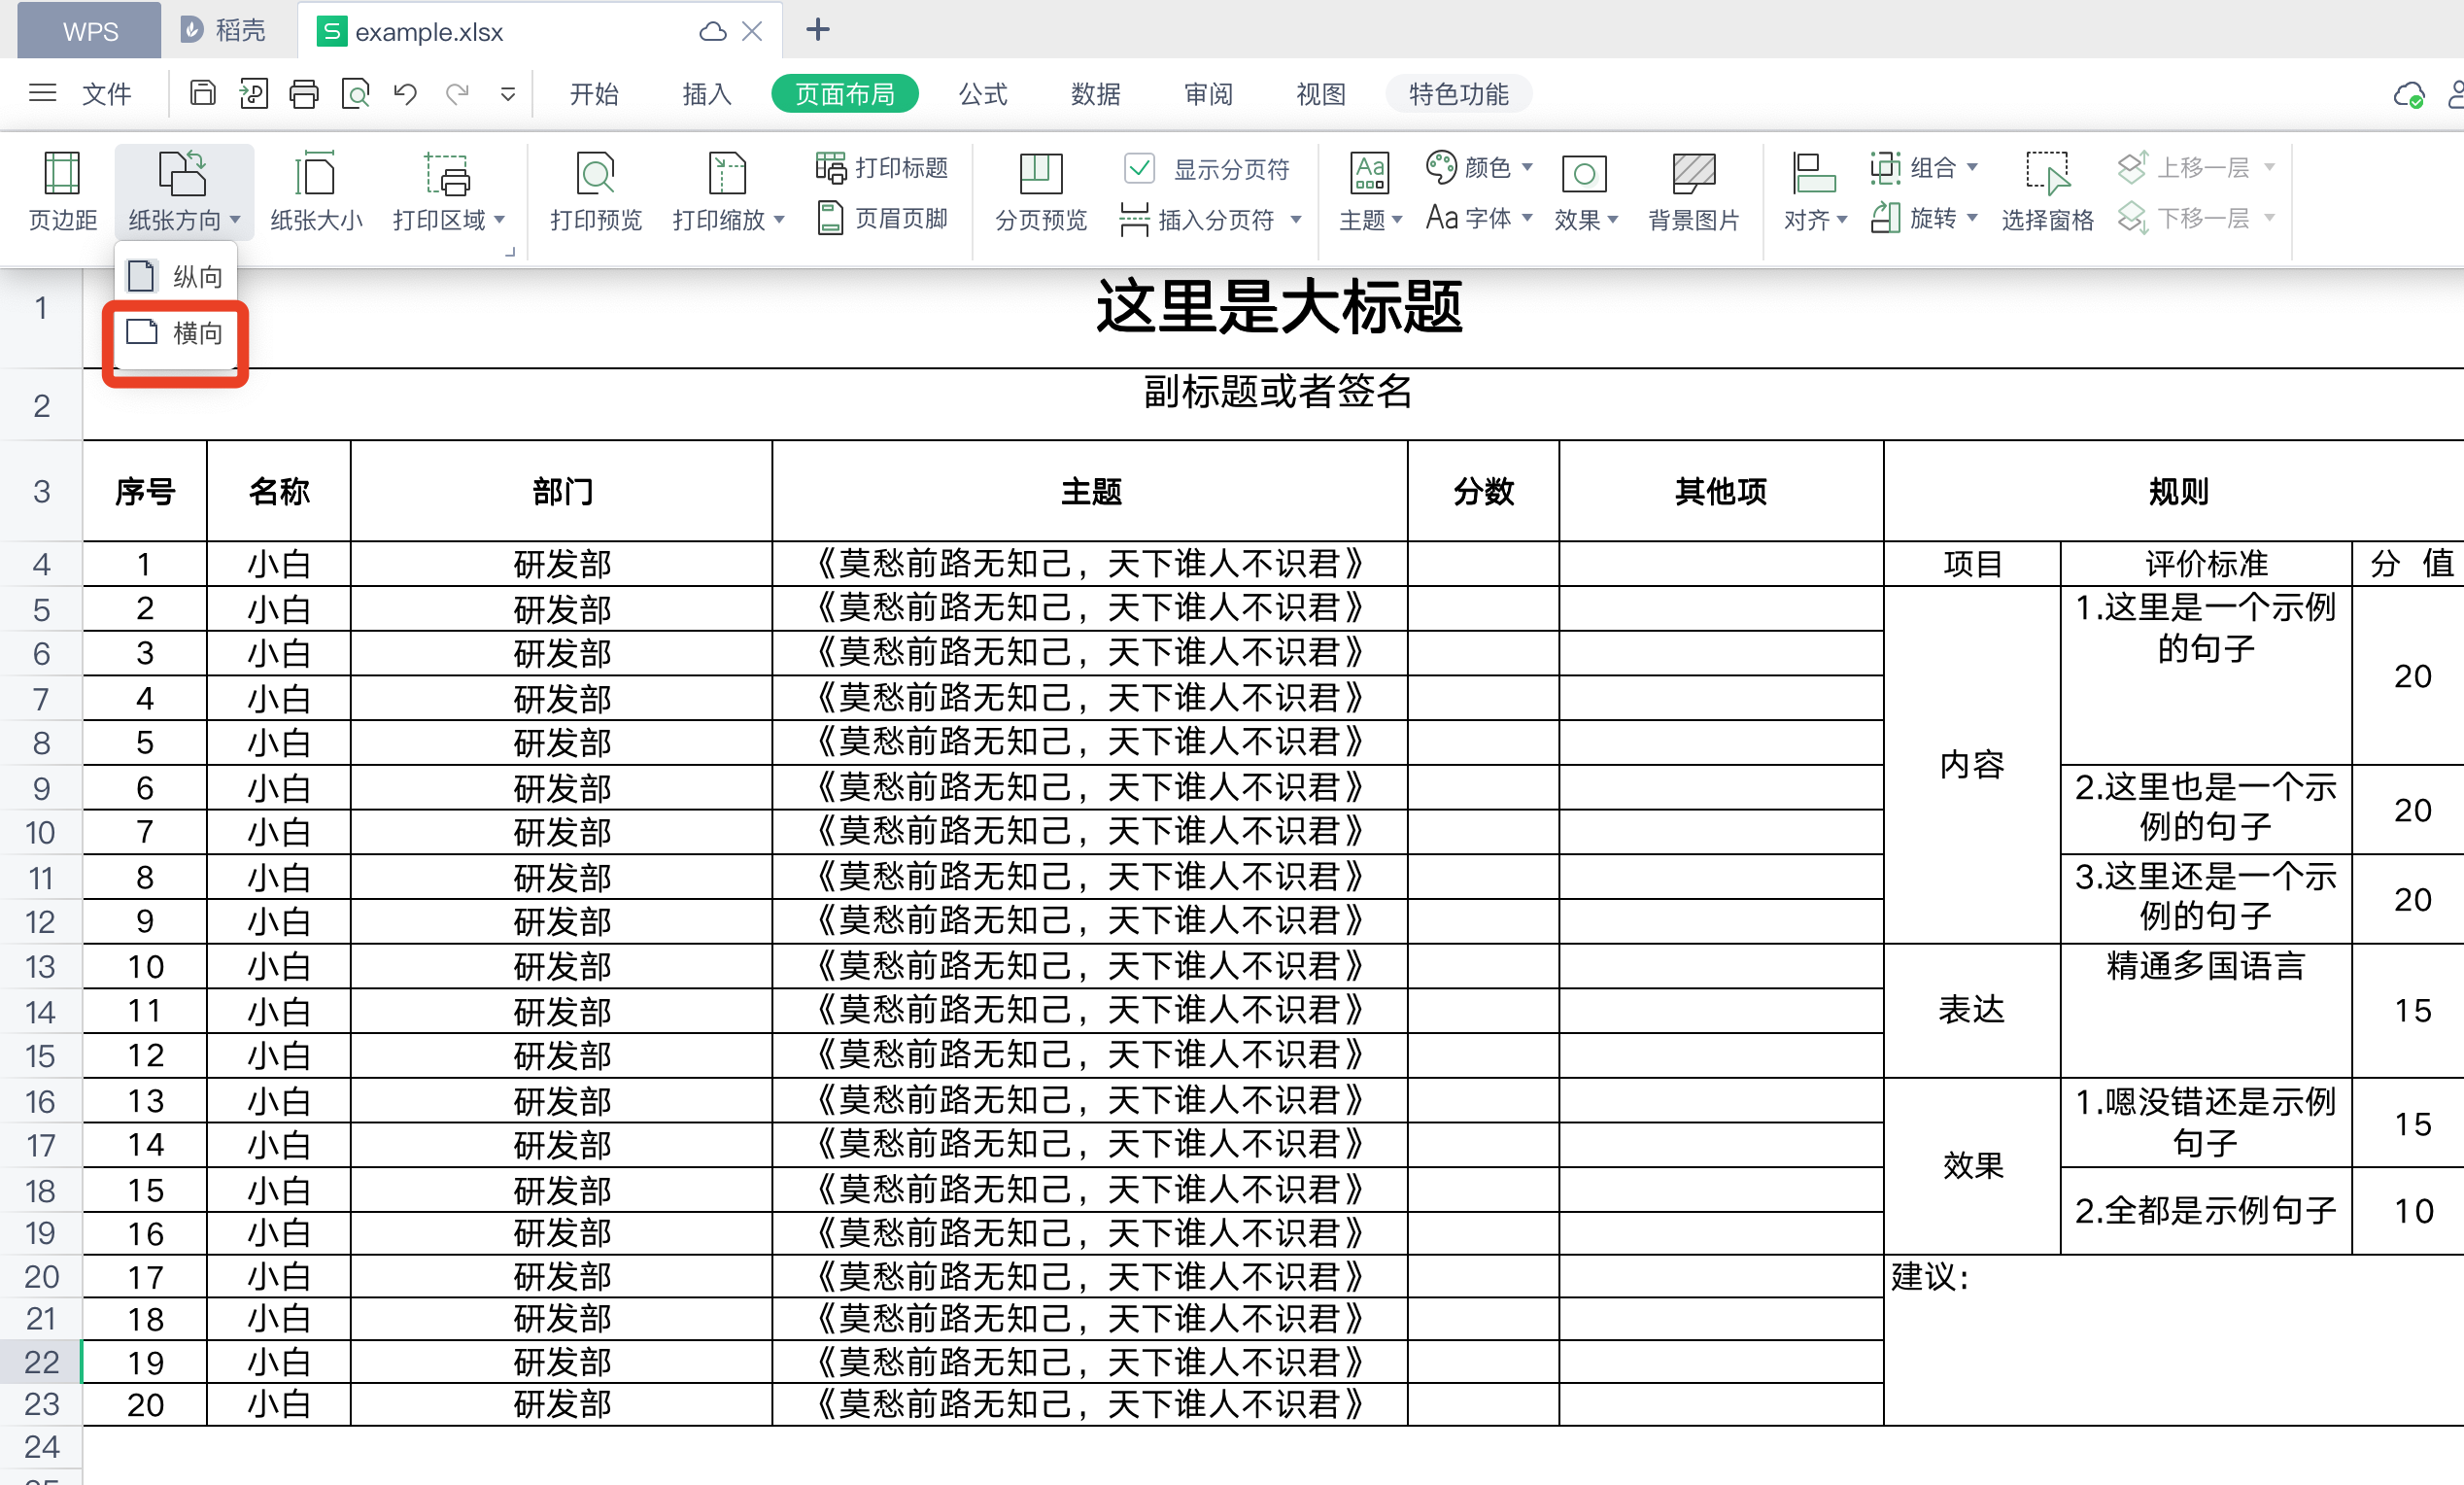Open the File (文件) menu
This screenshot has width=2464, height=1485.
point(105,94)
